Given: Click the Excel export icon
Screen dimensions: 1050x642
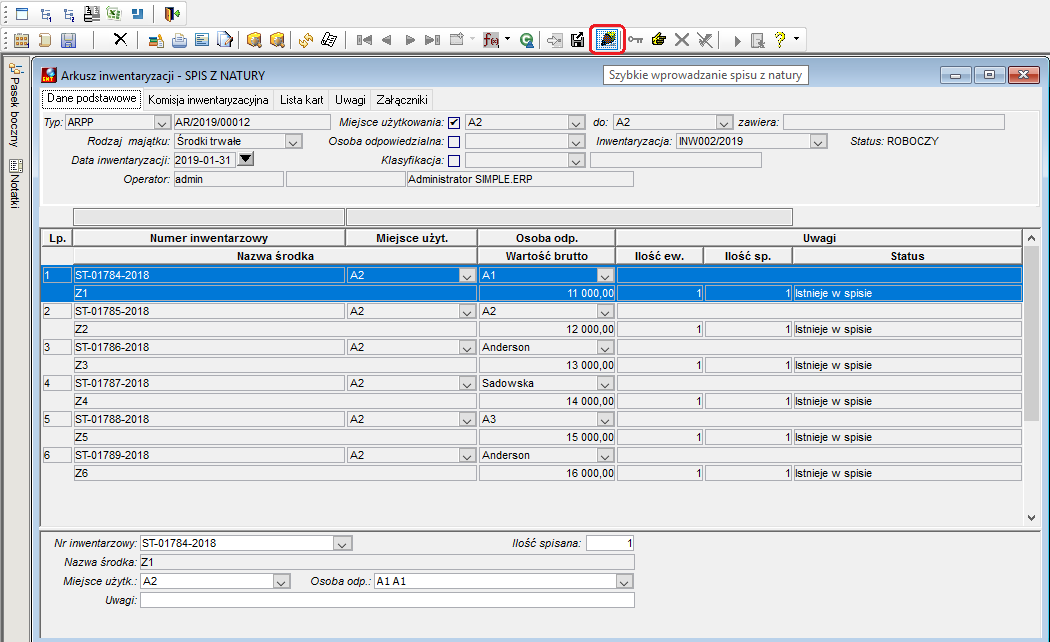Looking at the screenshot, I should [x=115, y=14].
